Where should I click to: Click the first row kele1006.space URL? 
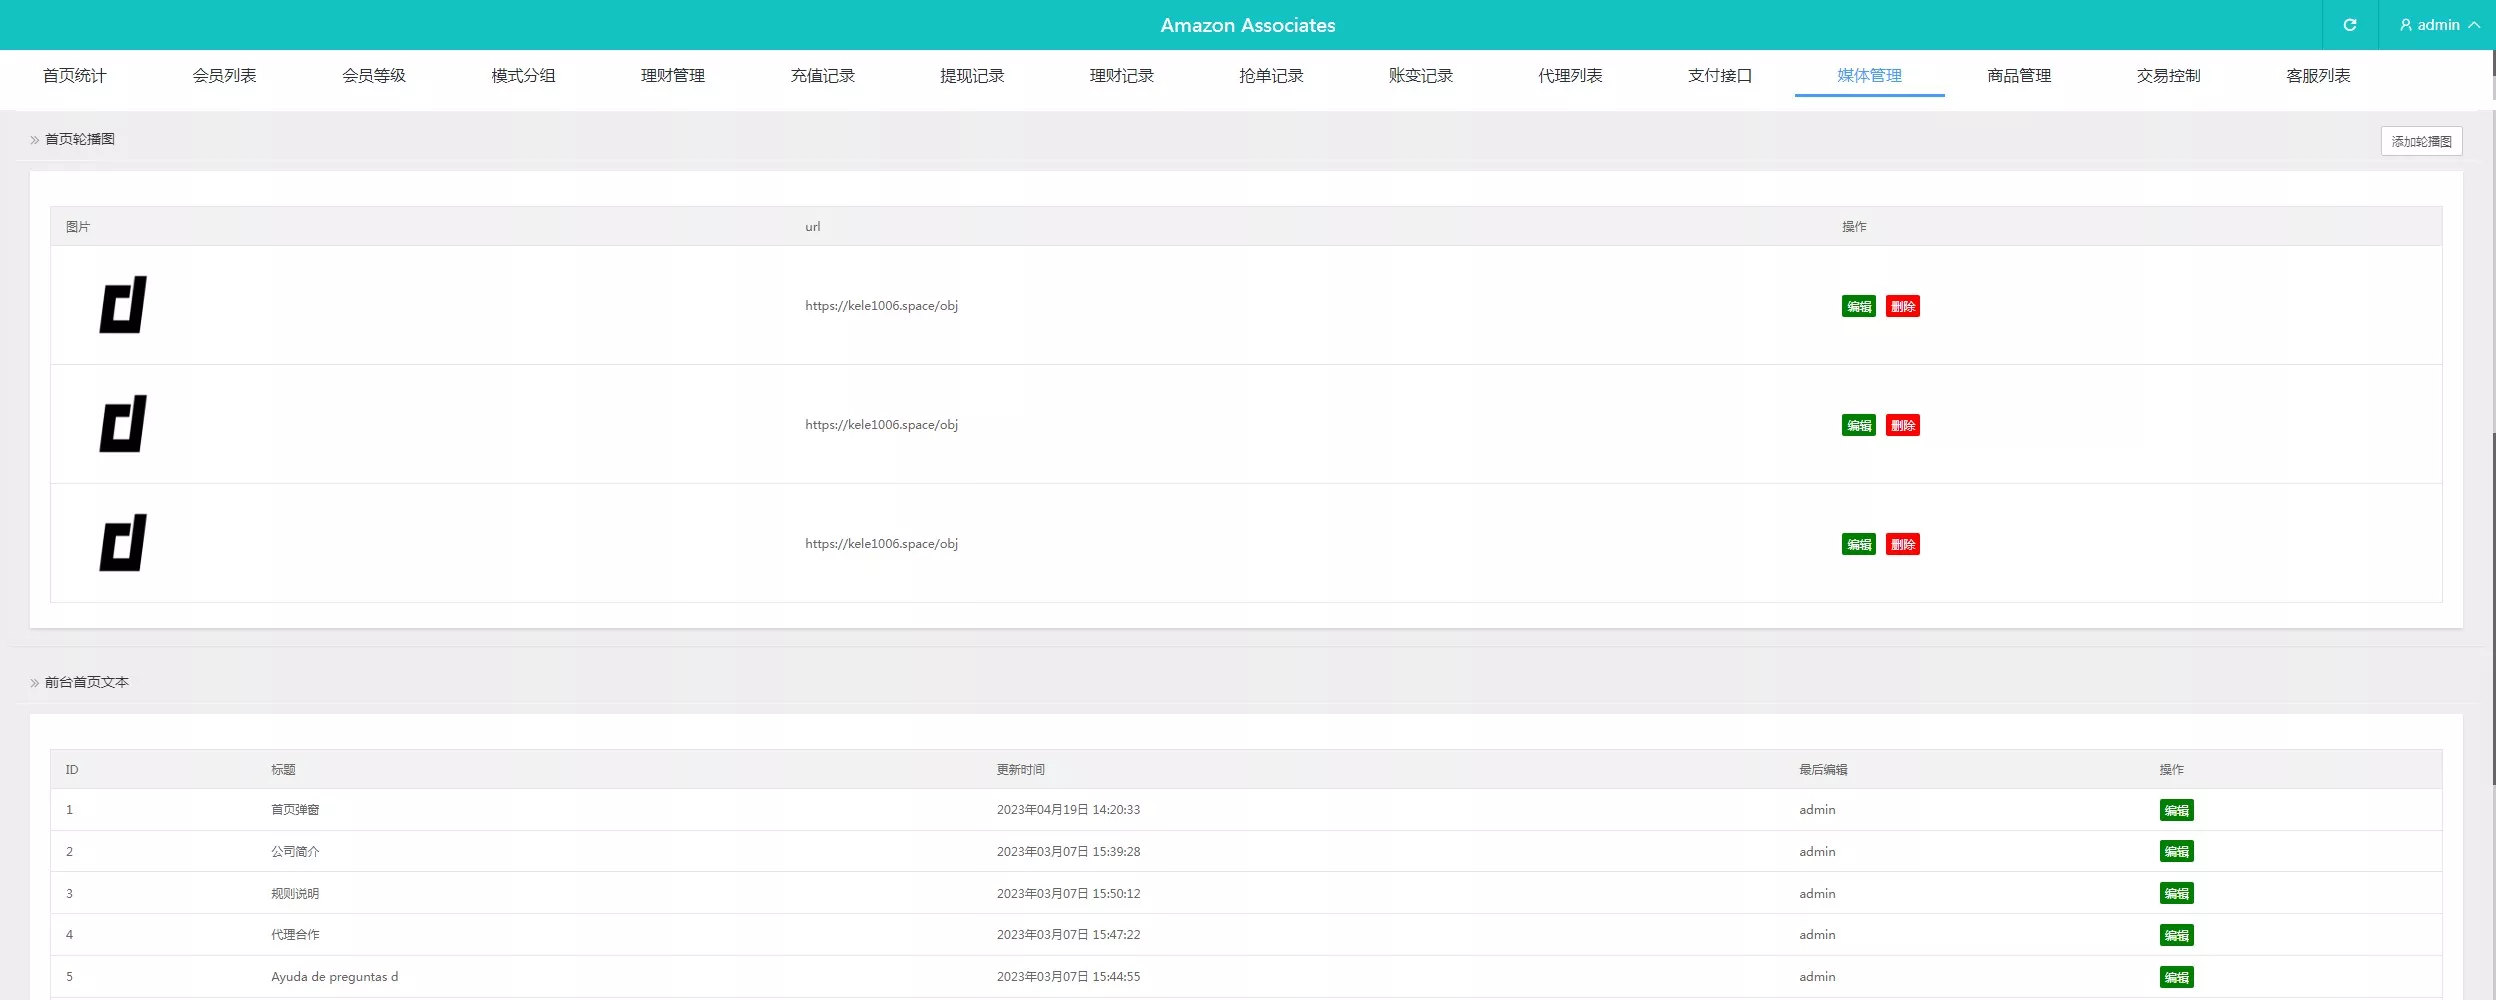click(x=881, y=306)
